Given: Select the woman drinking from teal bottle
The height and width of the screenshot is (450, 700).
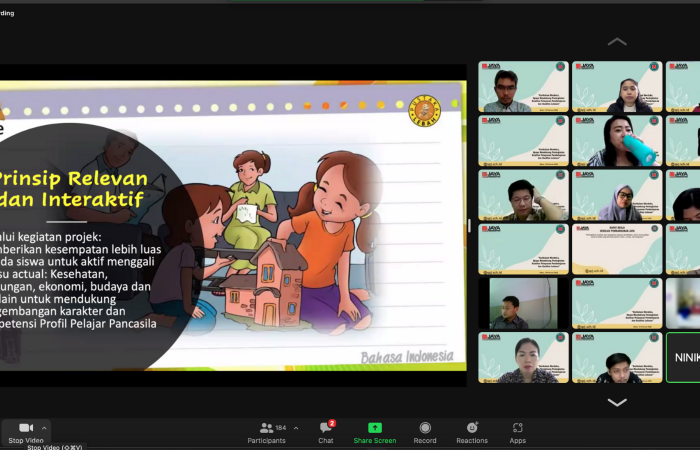Looking at the screenshot, I should point(617,141).
